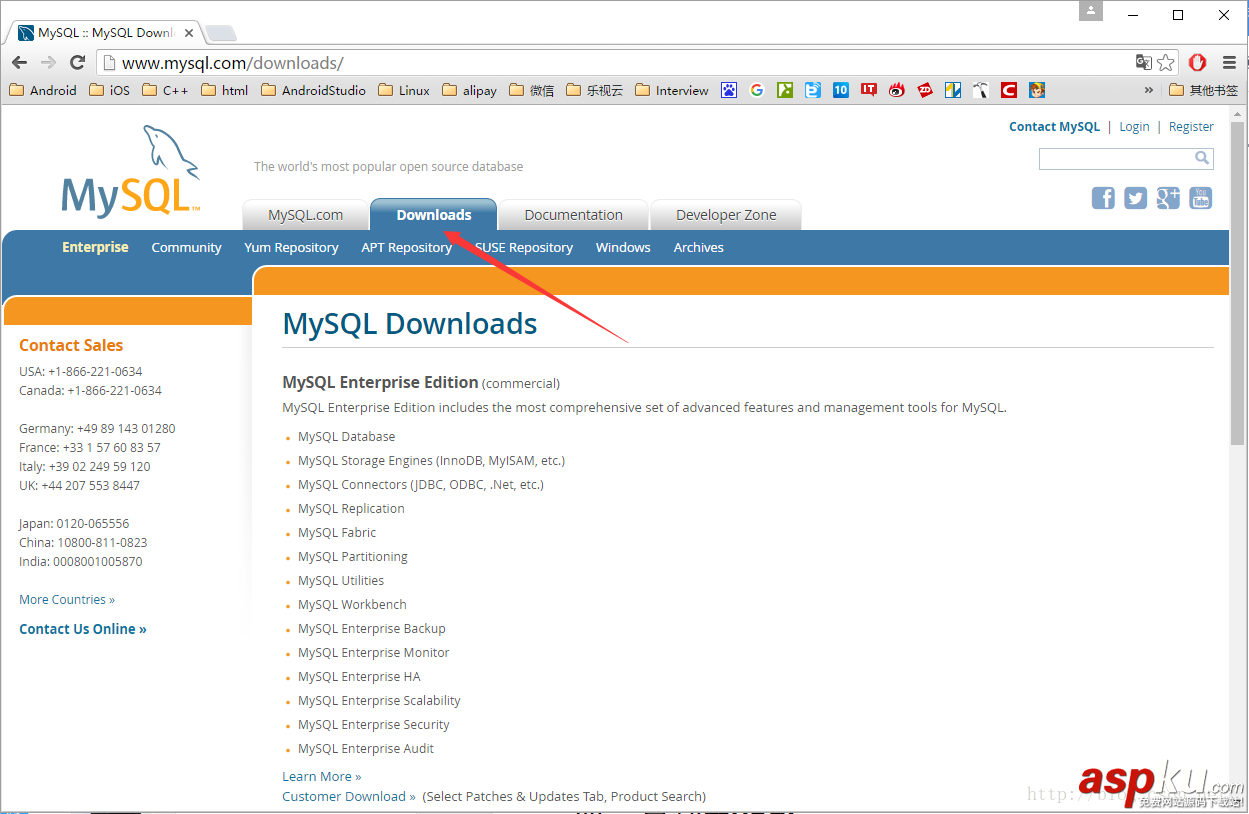
Task: Open Contact Us Online link
Action: point(83,629)
